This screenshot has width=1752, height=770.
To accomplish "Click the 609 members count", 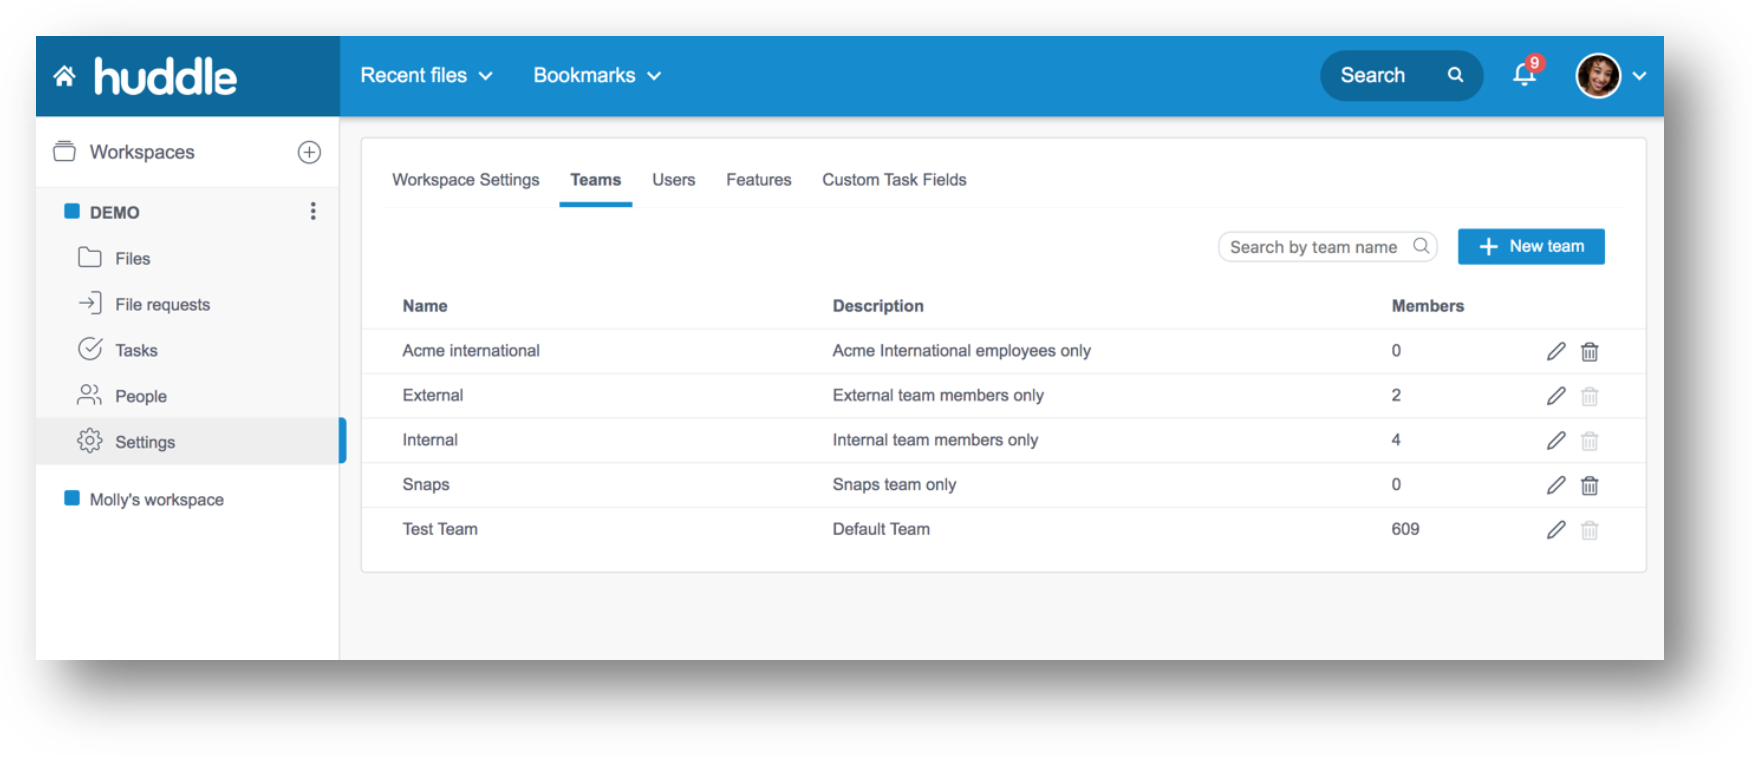I will click(x=1405, y=529).
